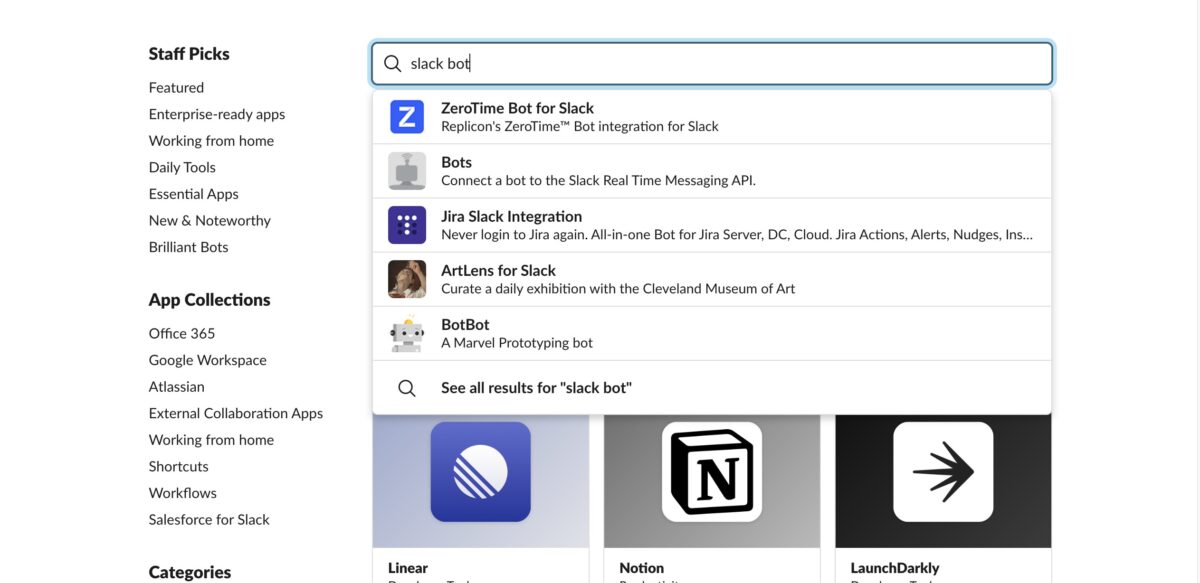Browse the Shortcuts collection

(179, 466)
